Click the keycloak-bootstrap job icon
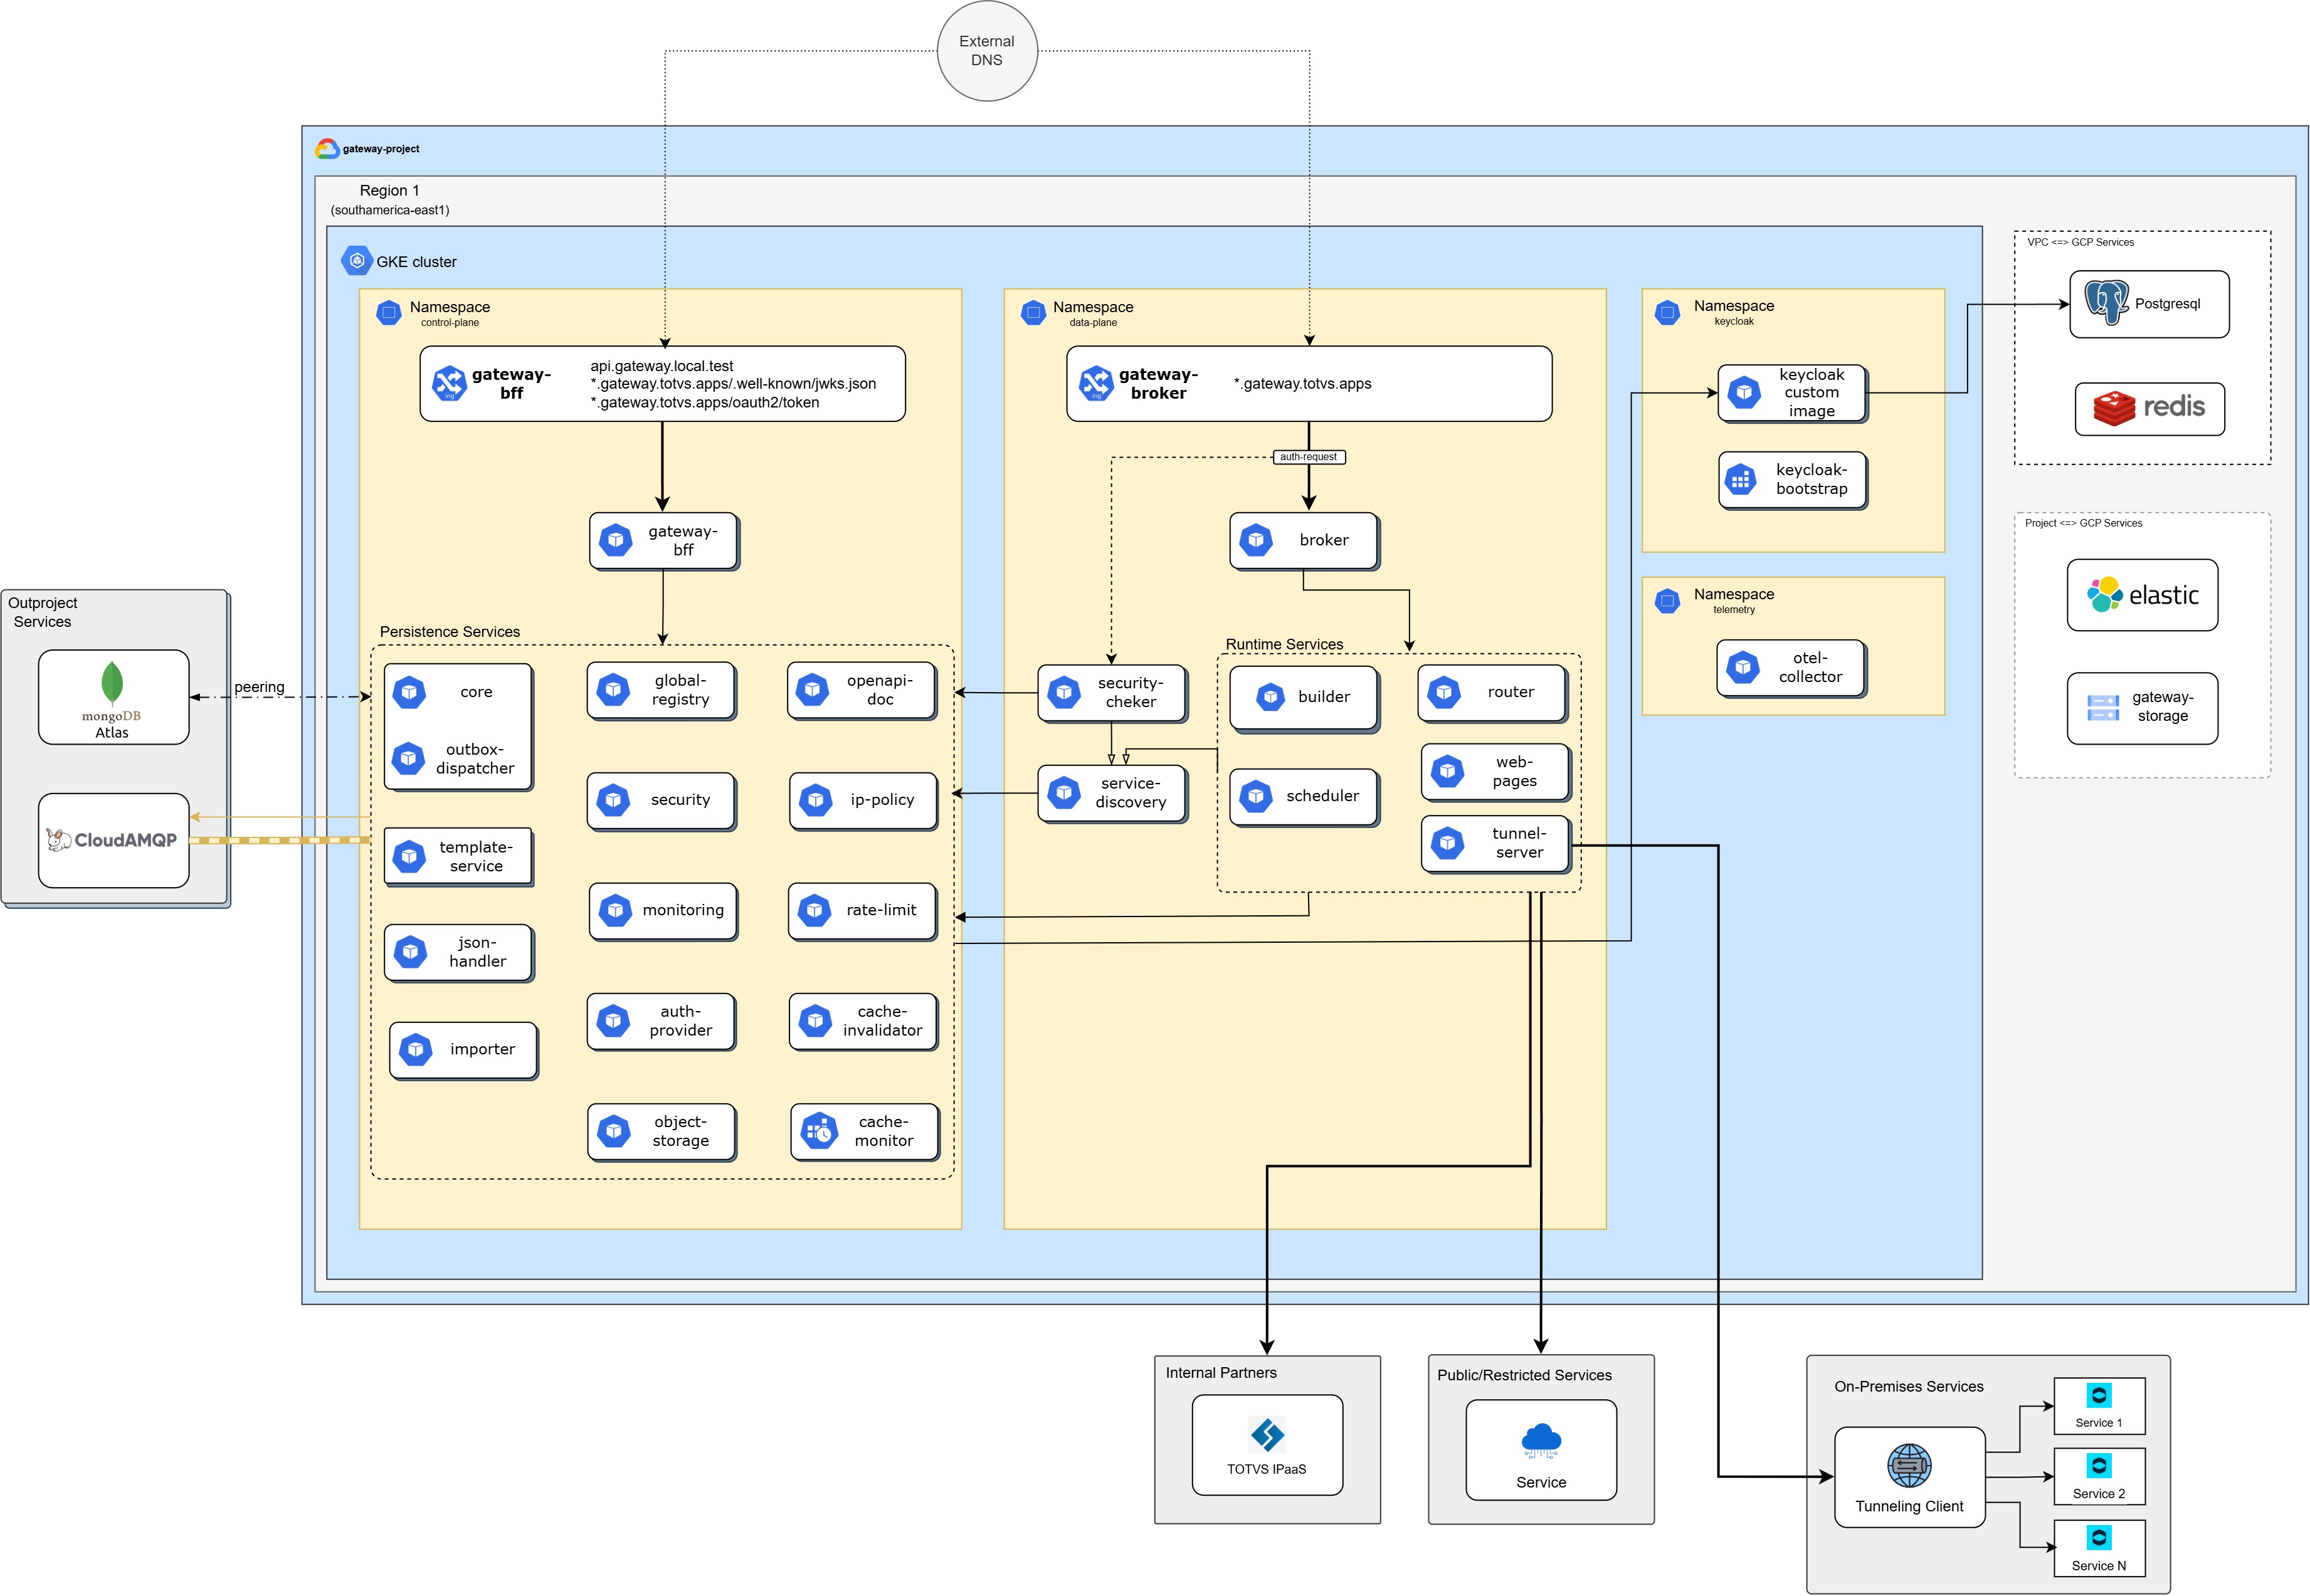This screenshot has height=1596, width=2310. (x=1741, y=480)
